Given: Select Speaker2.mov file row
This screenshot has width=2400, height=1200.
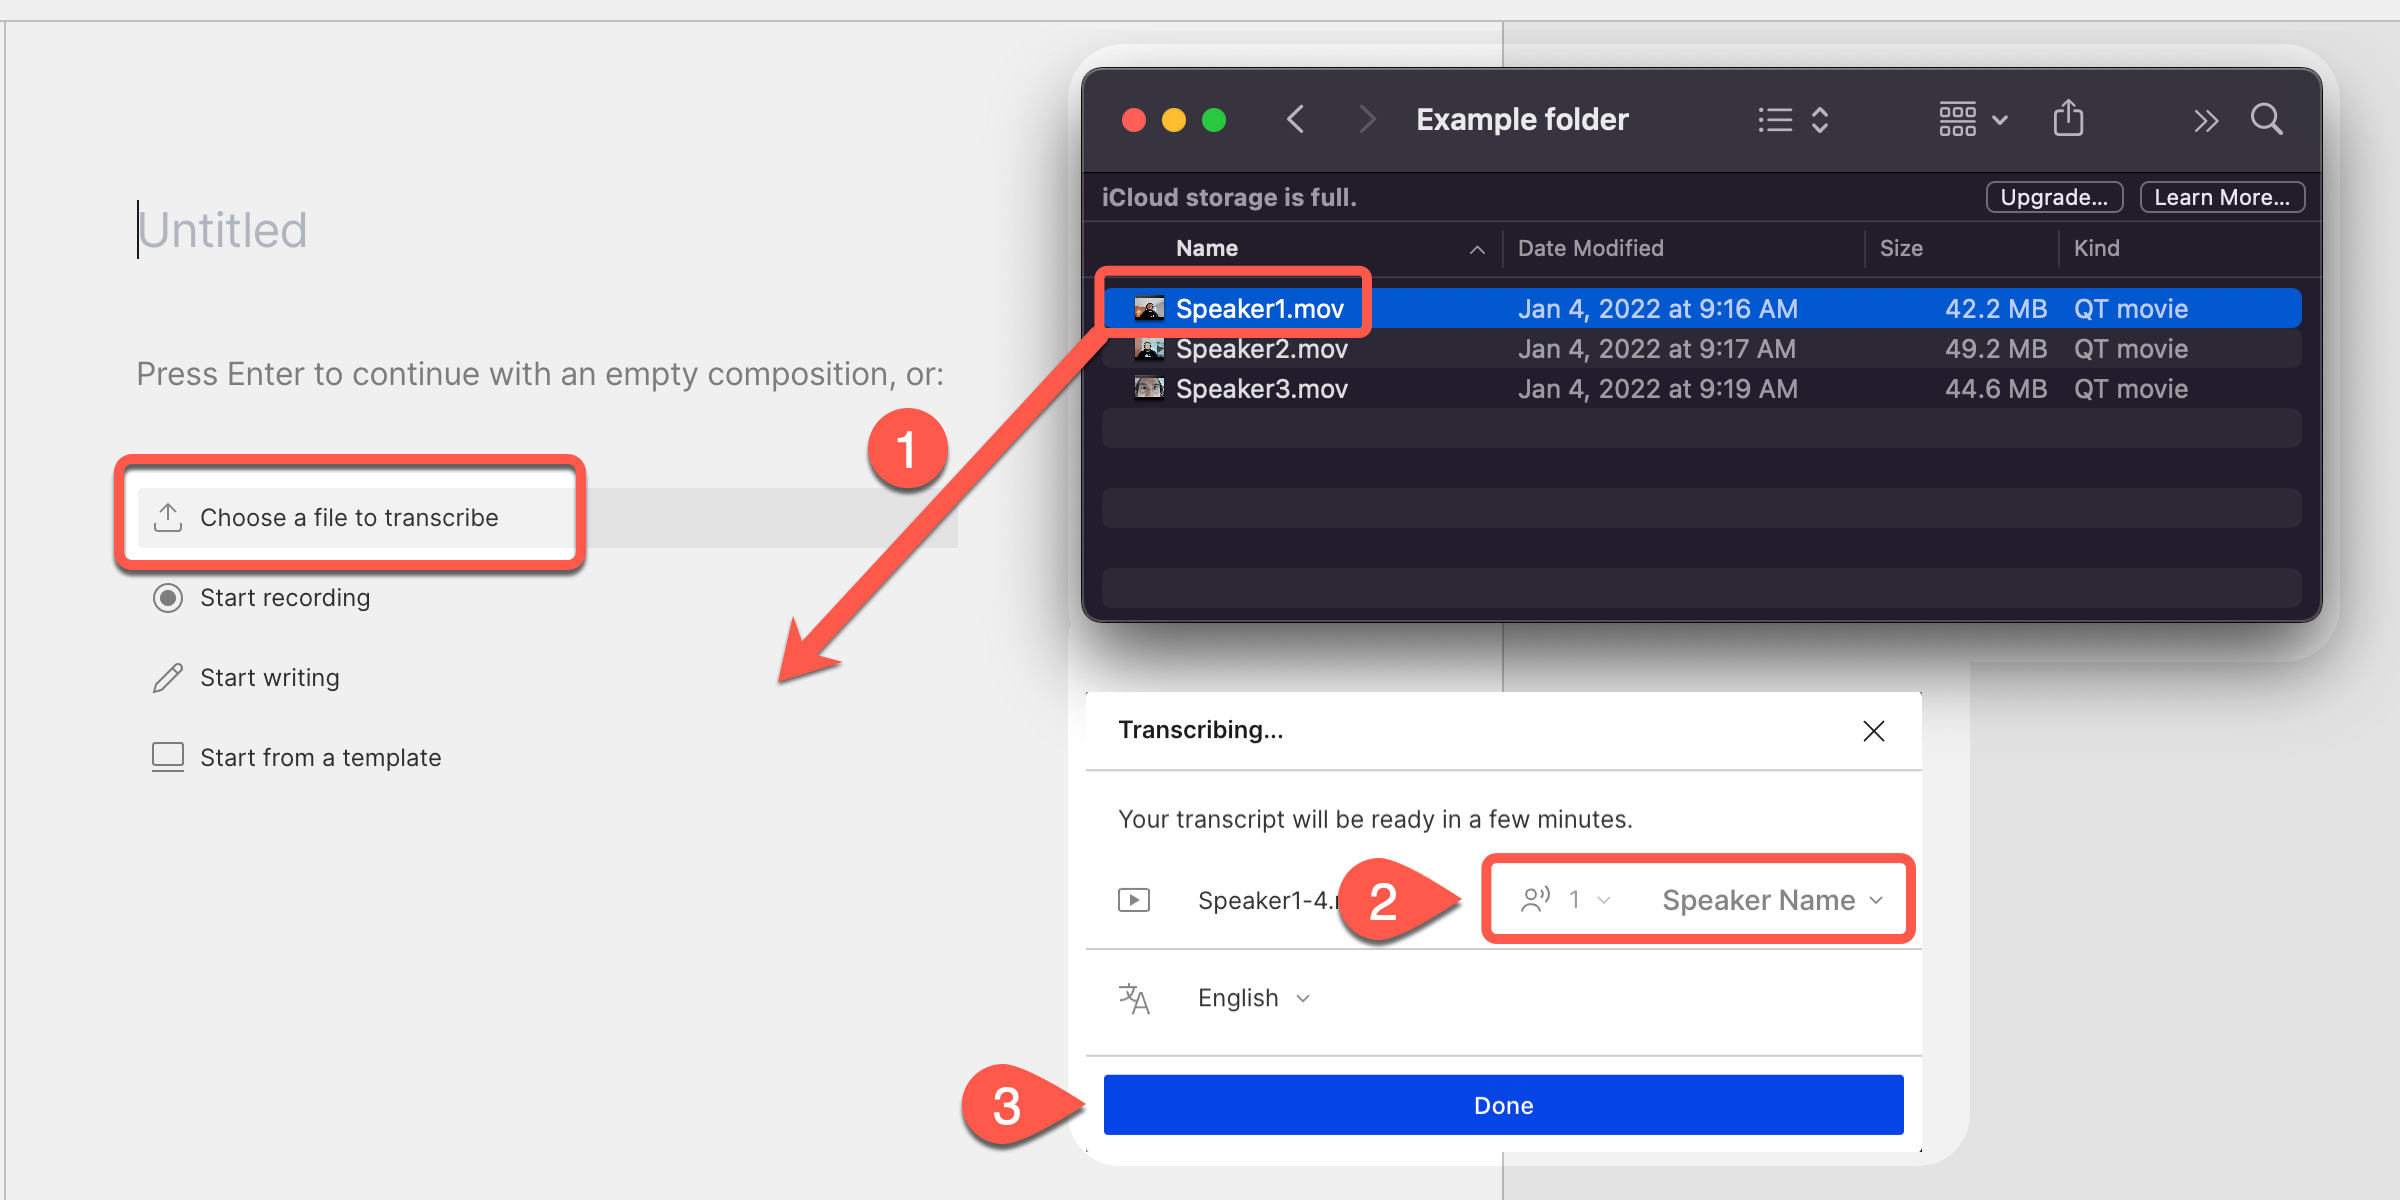Looking at the screenshot, I should click(1702, 348).
